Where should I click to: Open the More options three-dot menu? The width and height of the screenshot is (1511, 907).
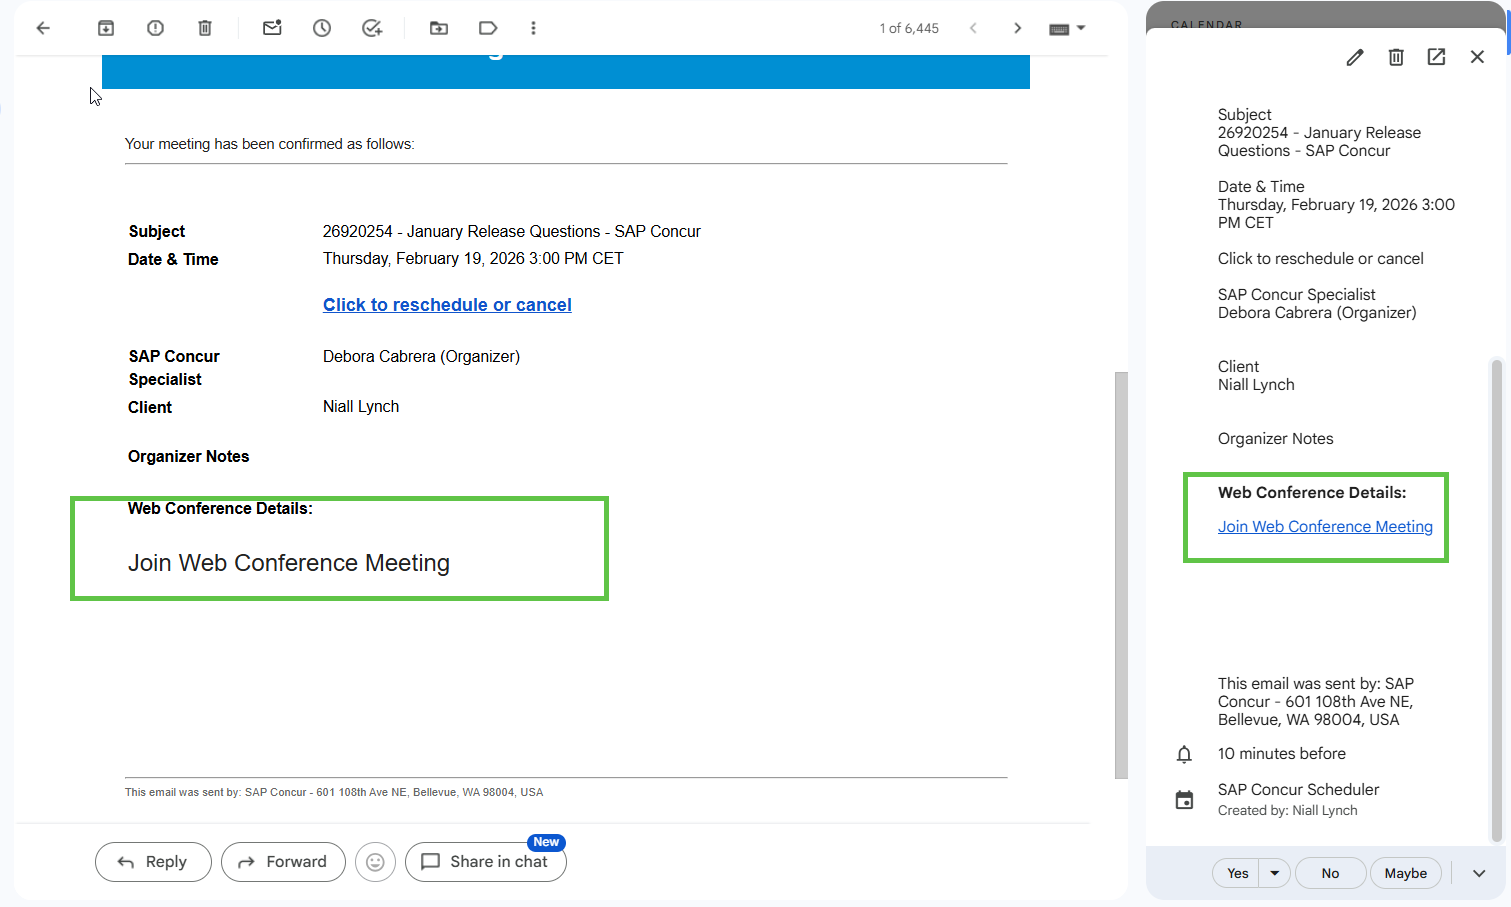click(533, 28)
